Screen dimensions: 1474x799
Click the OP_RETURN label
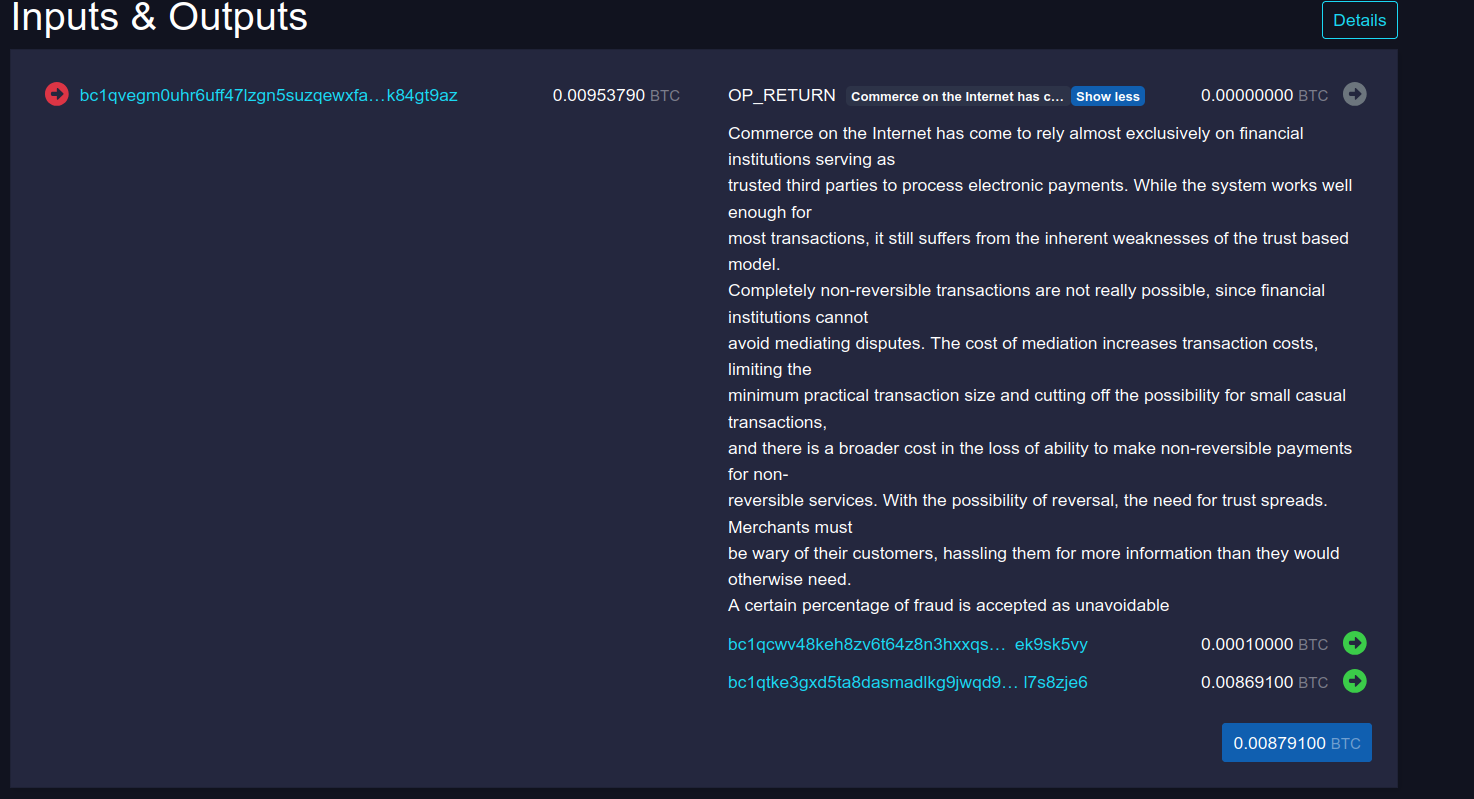781,96
